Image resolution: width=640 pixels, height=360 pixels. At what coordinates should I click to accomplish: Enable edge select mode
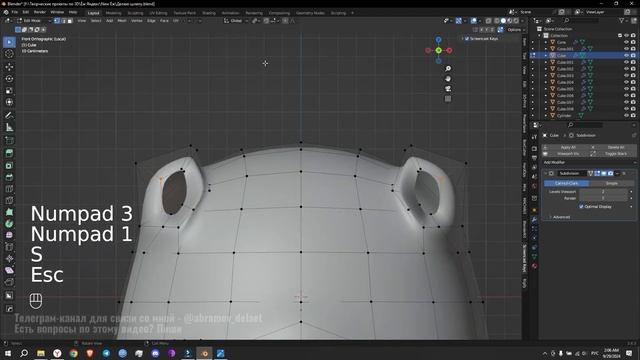(x=63, y=20)
